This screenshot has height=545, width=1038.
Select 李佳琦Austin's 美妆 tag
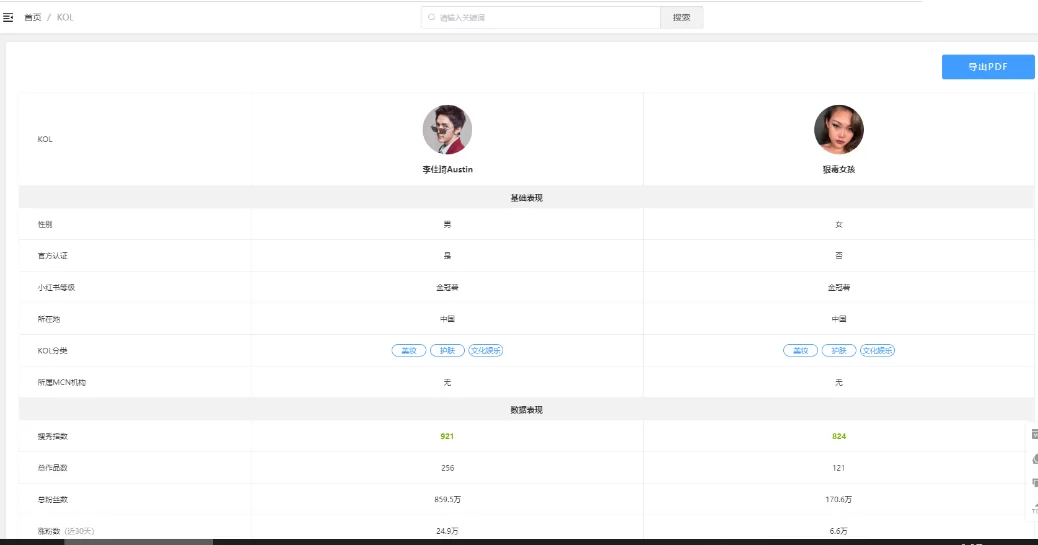[408, 351]
